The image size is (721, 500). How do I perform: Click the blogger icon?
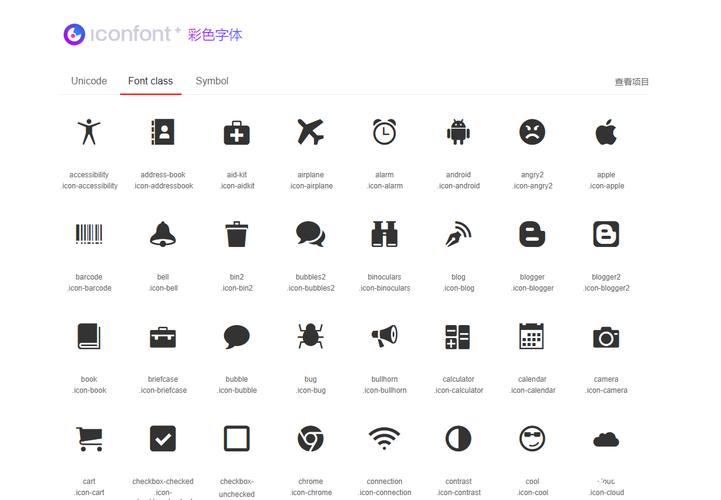click(x=532, y=234)
